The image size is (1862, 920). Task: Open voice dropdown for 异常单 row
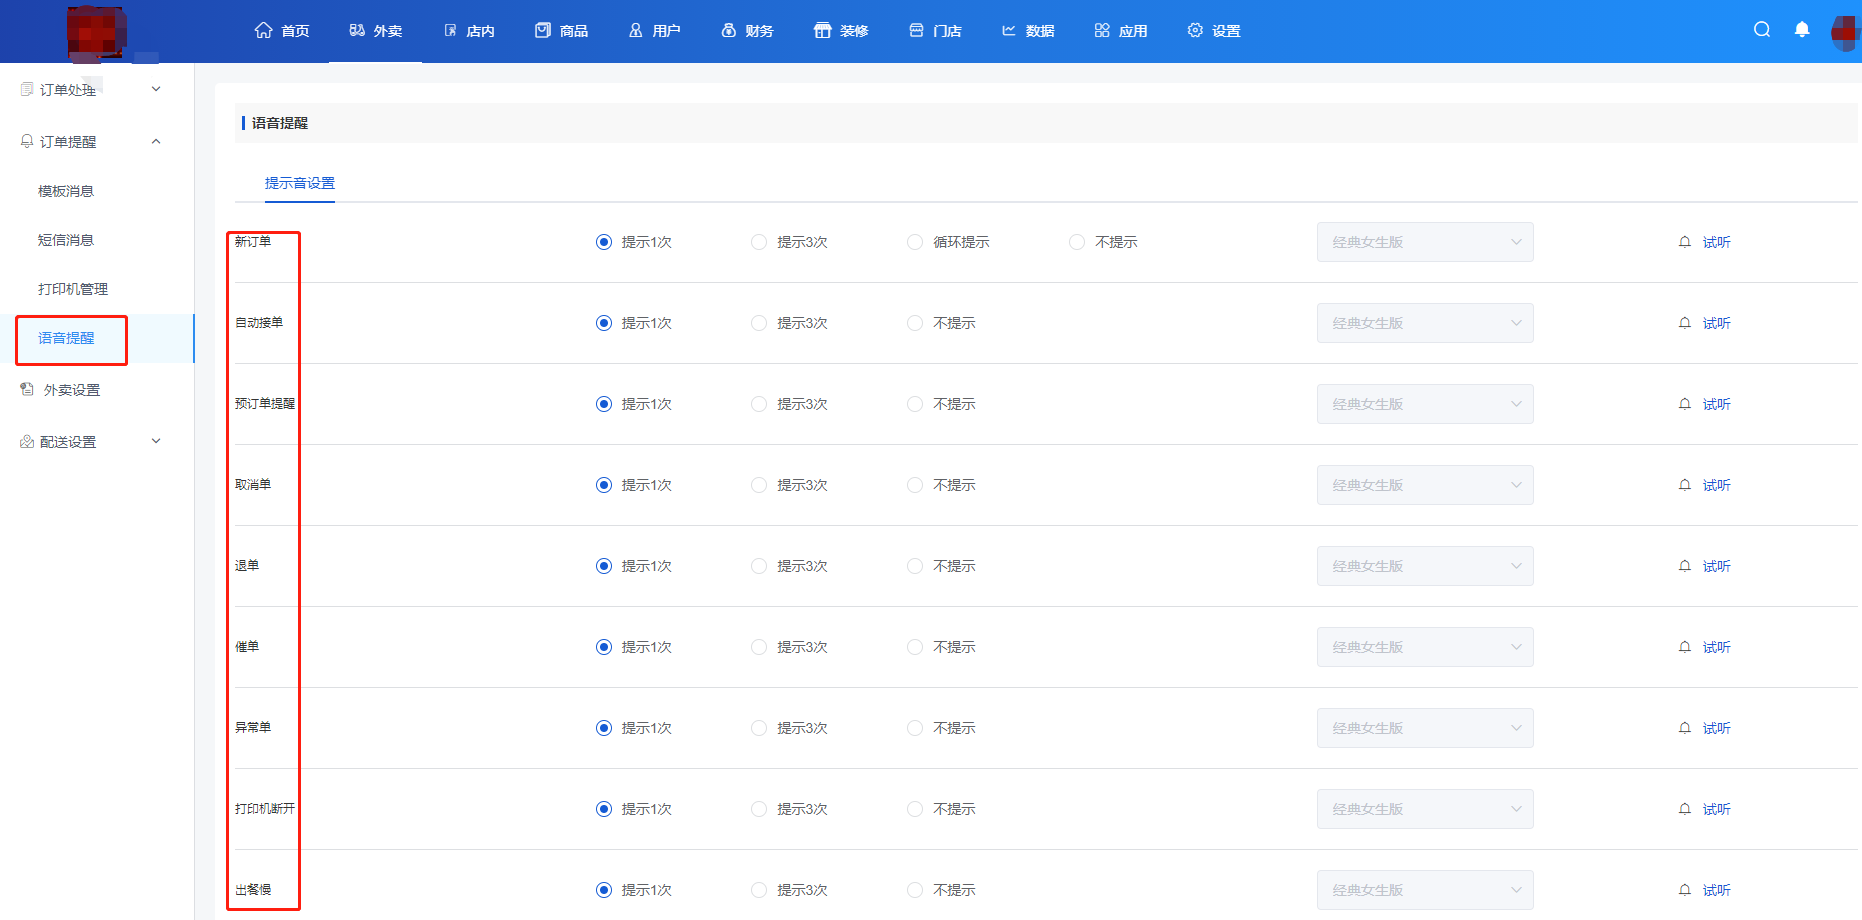1425,728
